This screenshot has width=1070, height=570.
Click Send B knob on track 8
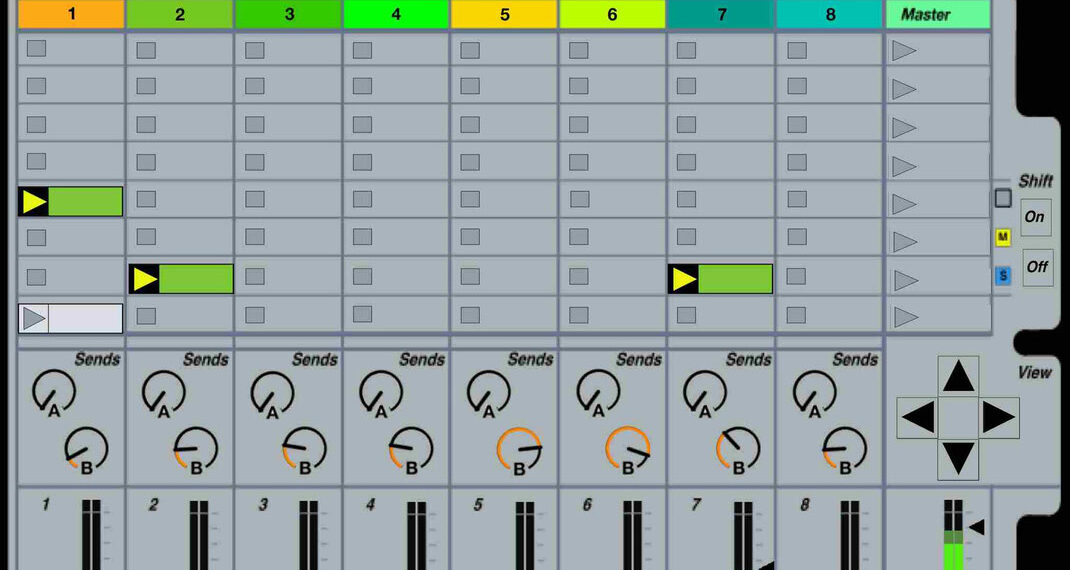[x=845, y=449]
